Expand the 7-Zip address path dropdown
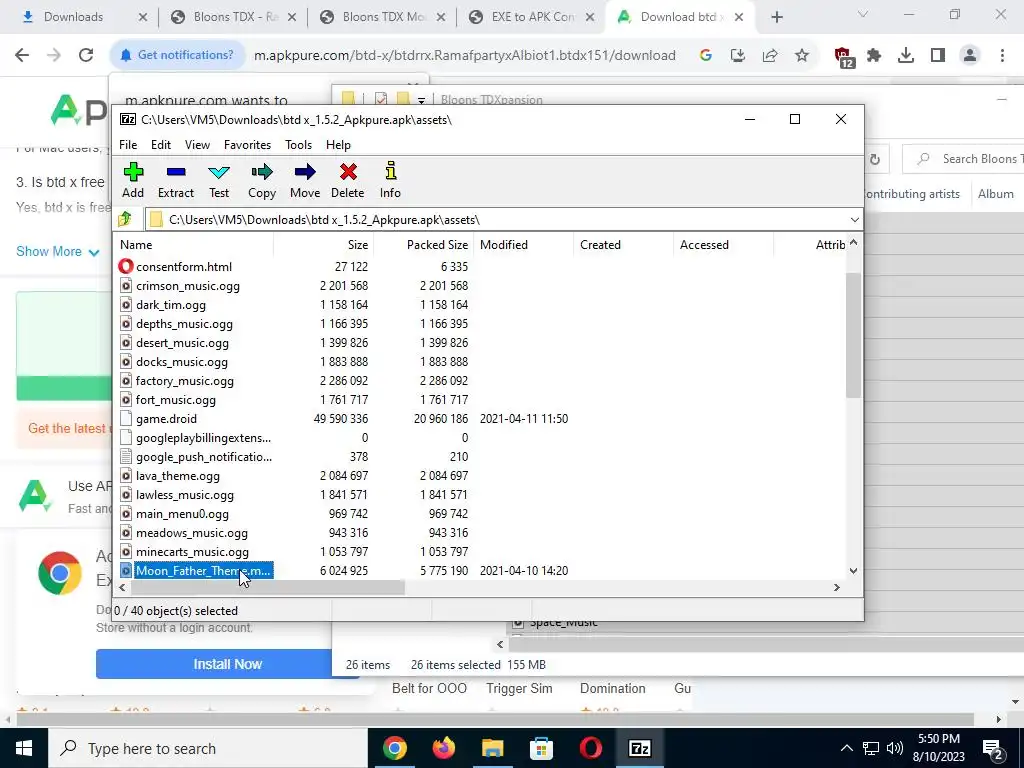 coord(854,219)
